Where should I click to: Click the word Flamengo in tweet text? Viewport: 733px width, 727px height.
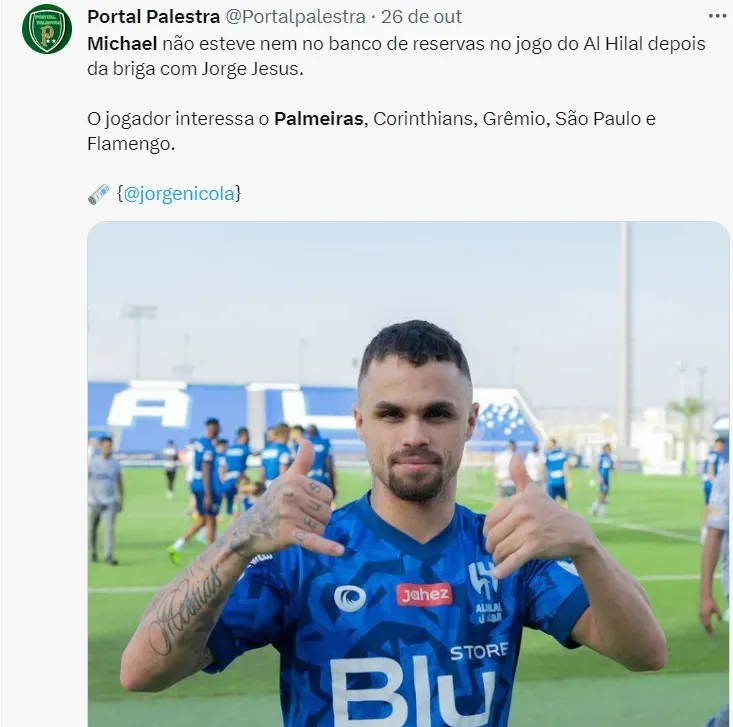(130, 144)
